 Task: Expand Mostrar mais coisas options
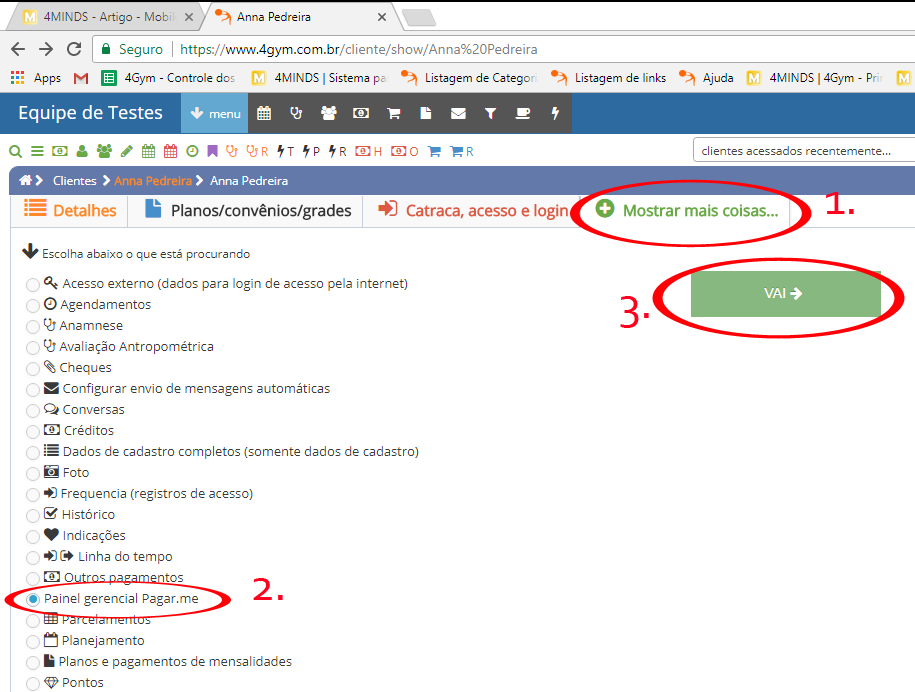click(x=687, y=211)
